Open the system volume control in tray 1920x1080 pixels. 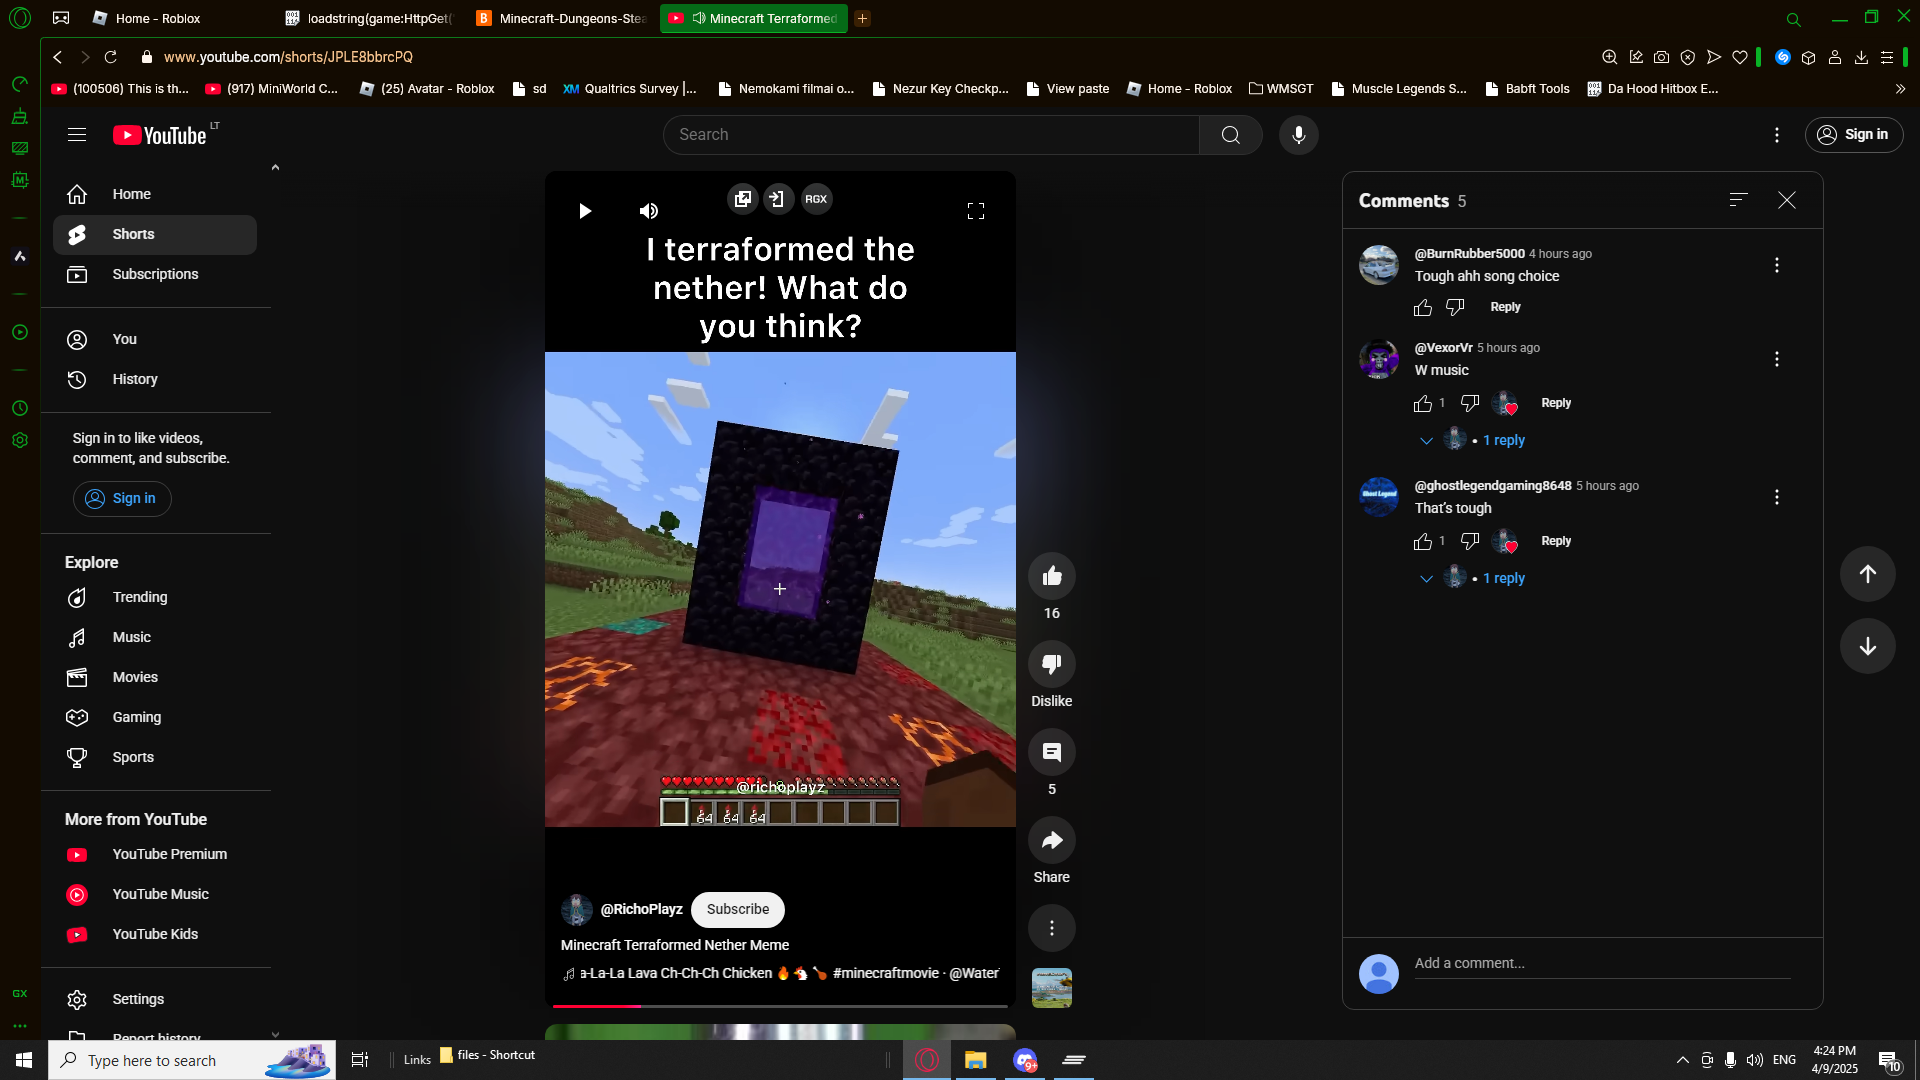pos(1754,1060)
